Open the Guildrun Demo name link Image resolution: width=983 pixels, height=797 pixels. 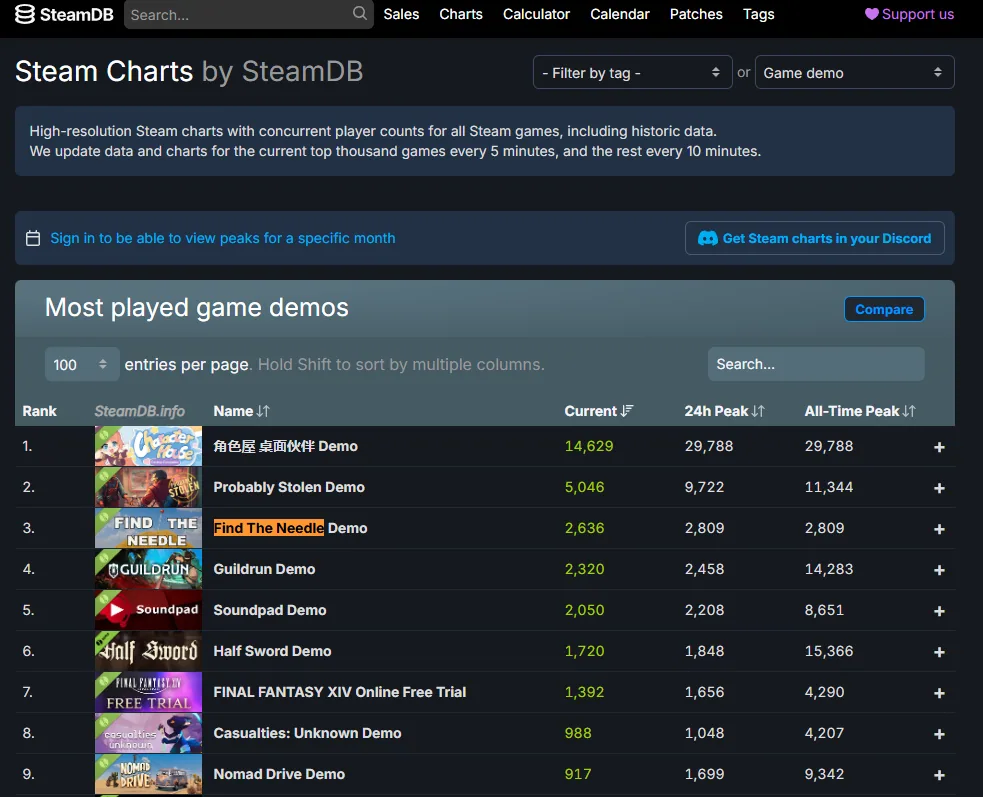[264, 569]
